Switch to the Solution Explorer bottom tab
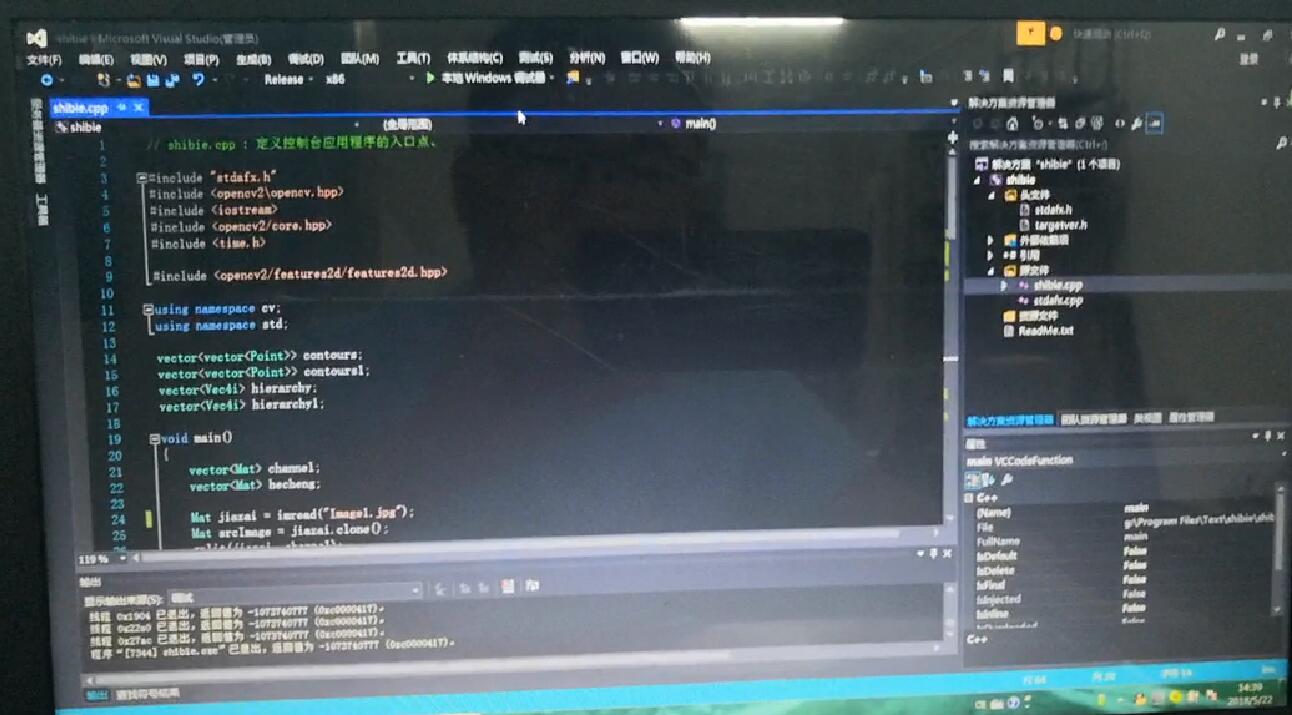The width and height of the screenshot is (1292, 715). click(1010, 420)
